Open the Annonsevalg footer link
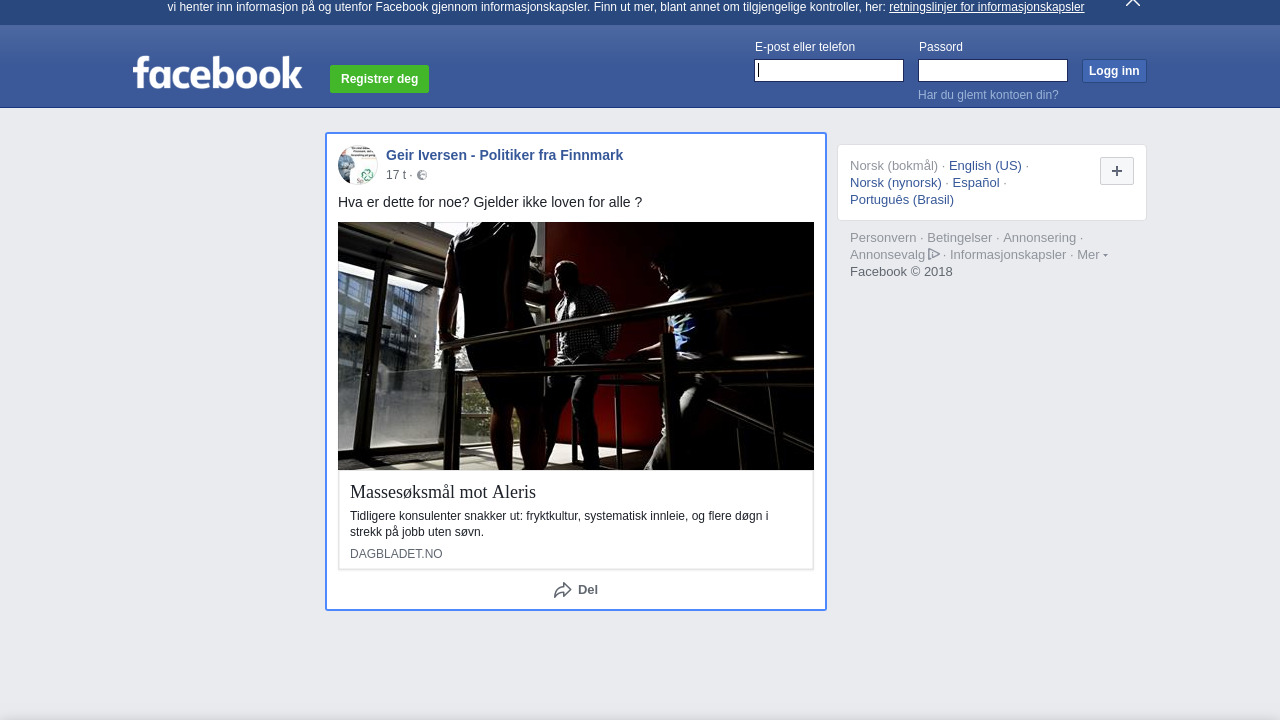The image size is (1280, 720). (894, 255)
